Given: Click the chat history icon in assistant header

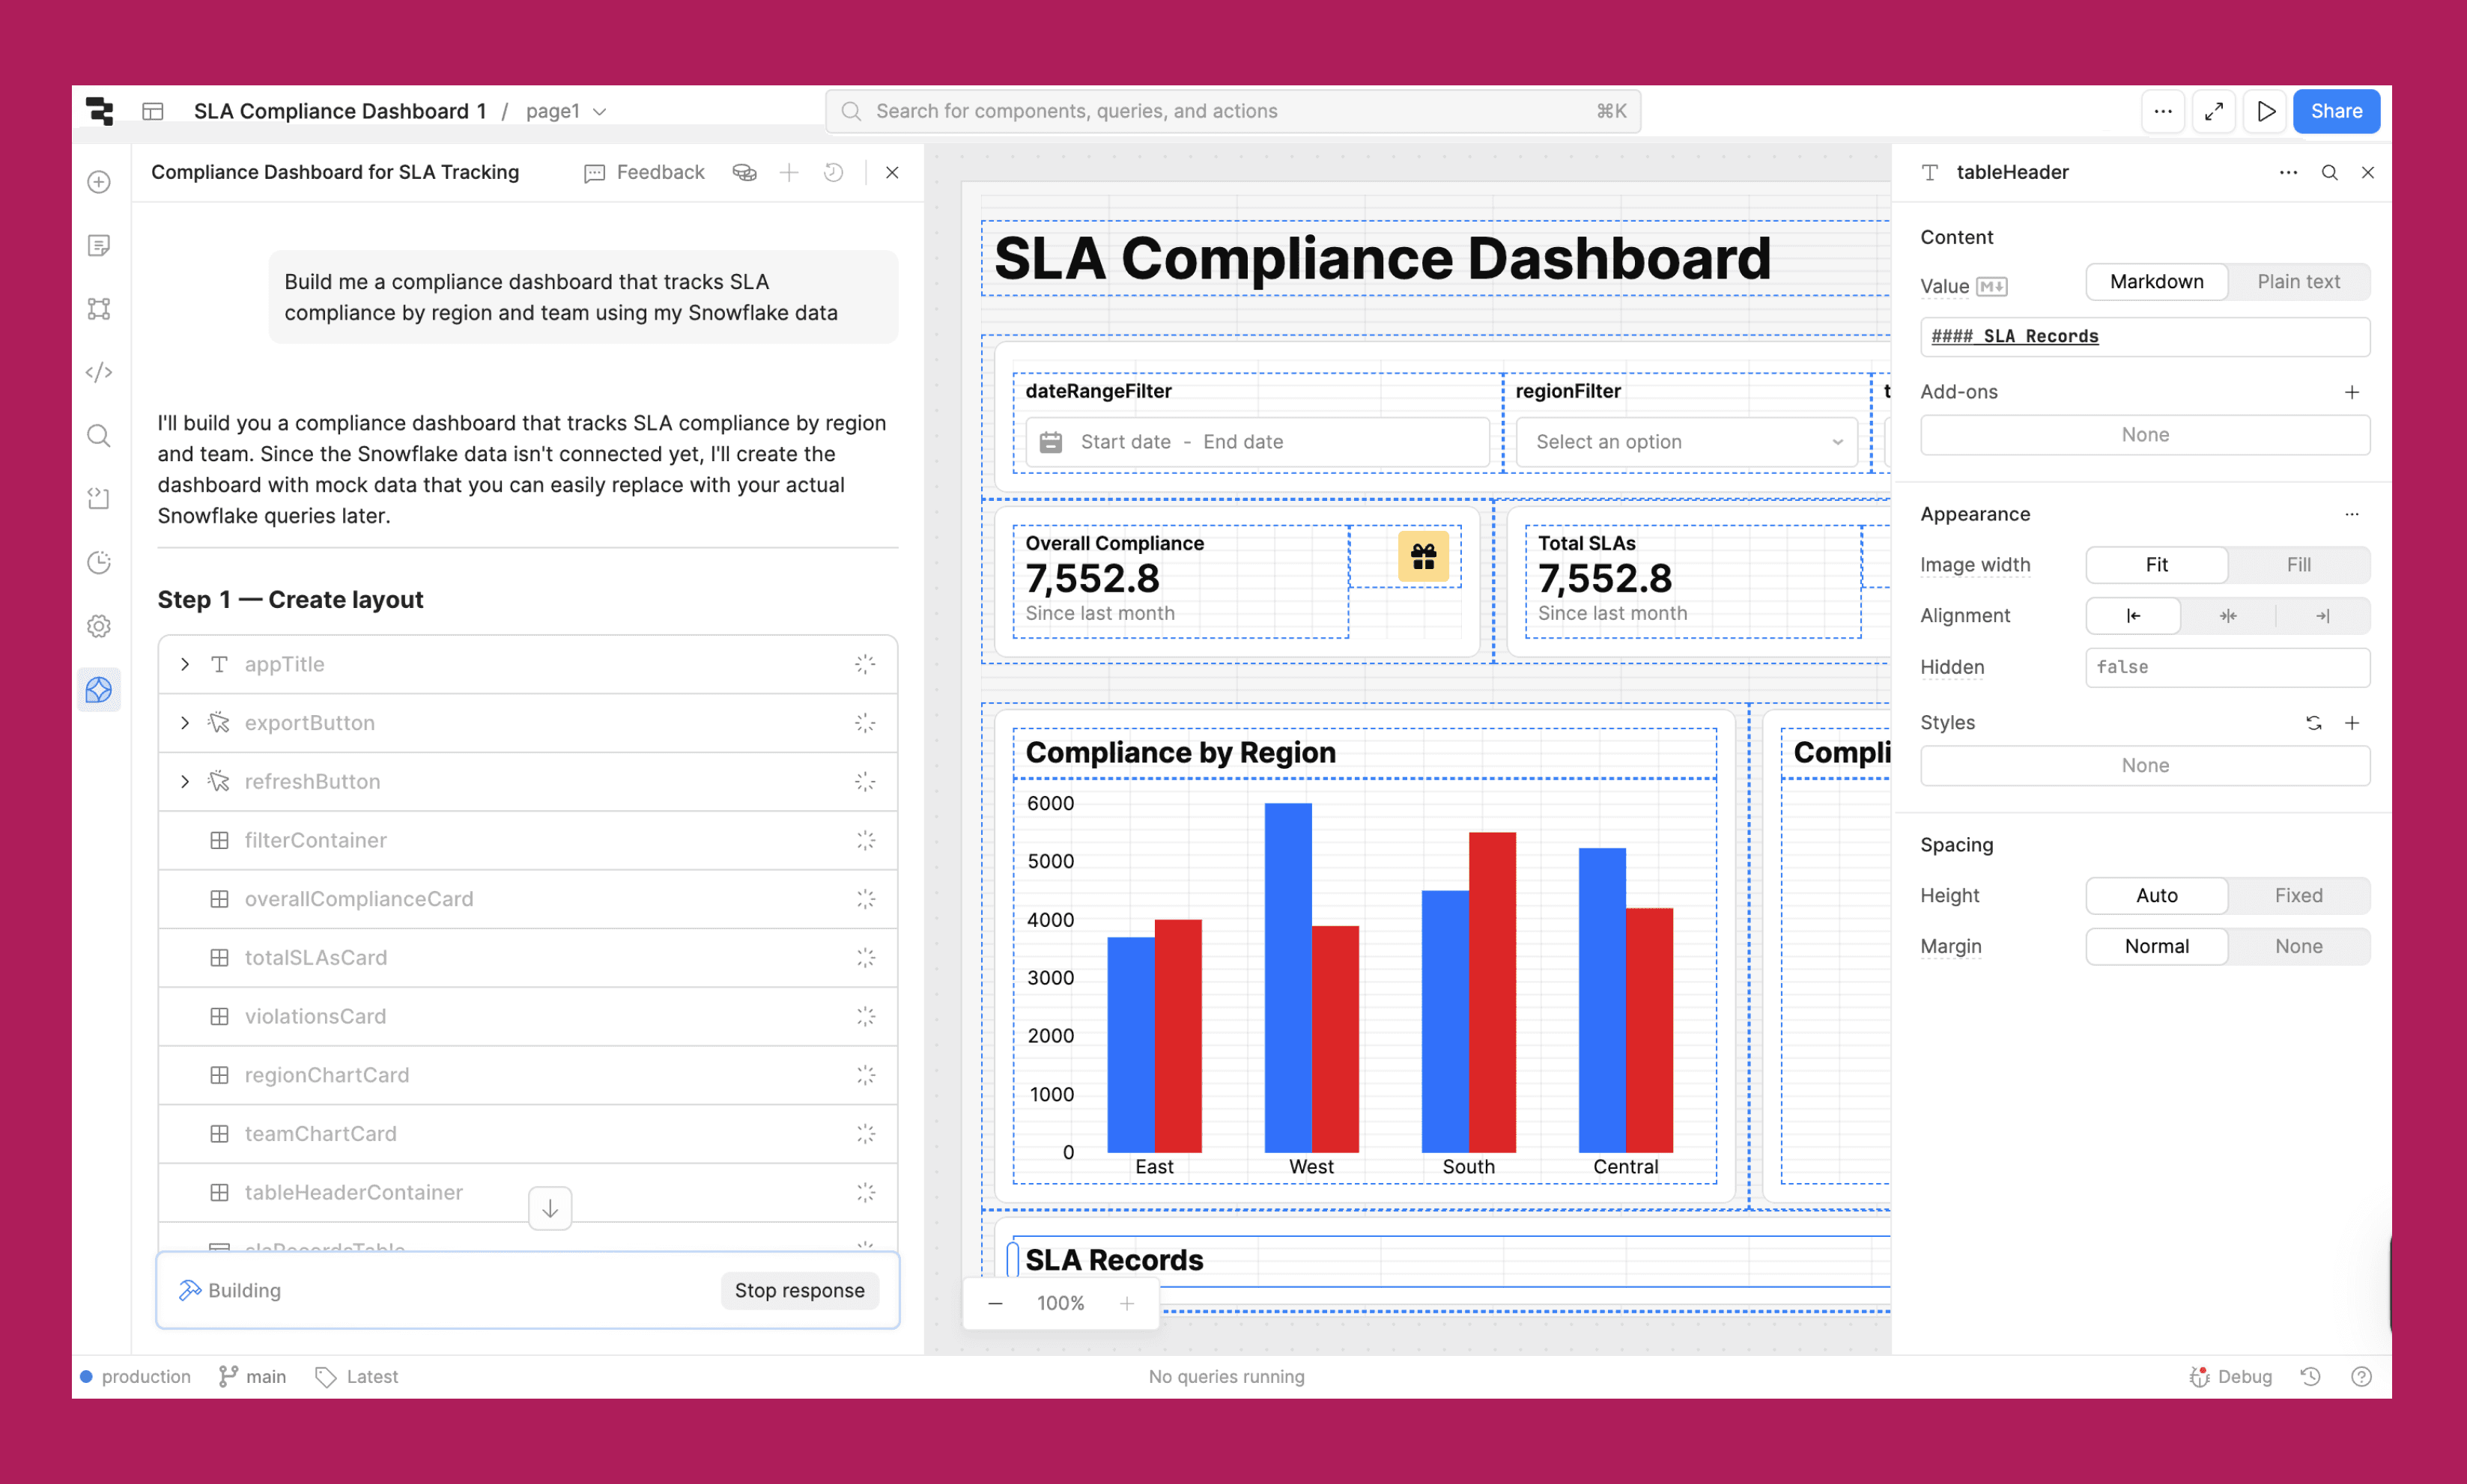Looking at the screenshot, I should (x=833, y=172).
